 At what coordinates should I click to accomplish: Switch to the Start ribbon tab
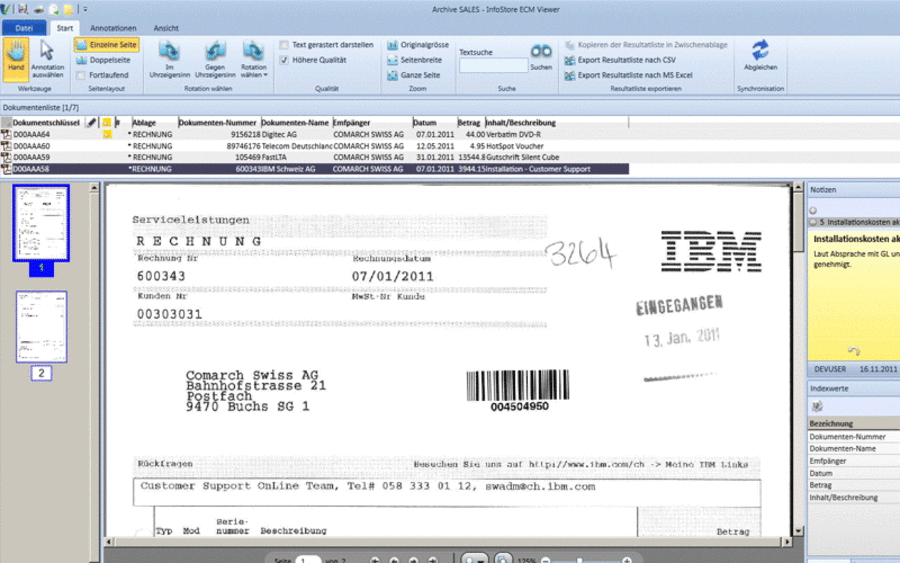[65, 28]
